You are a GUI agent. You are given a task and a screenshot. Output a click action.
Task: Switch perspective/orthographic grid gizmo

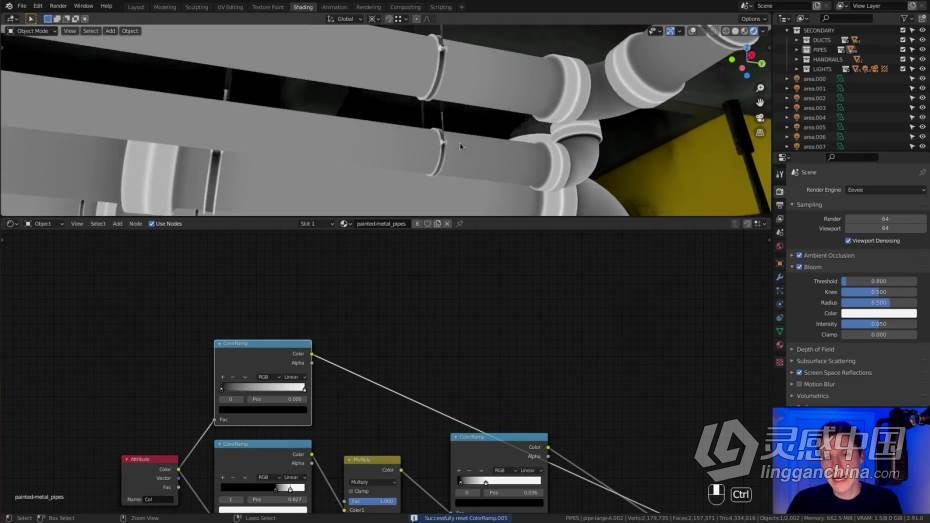[x=760, y=132]
